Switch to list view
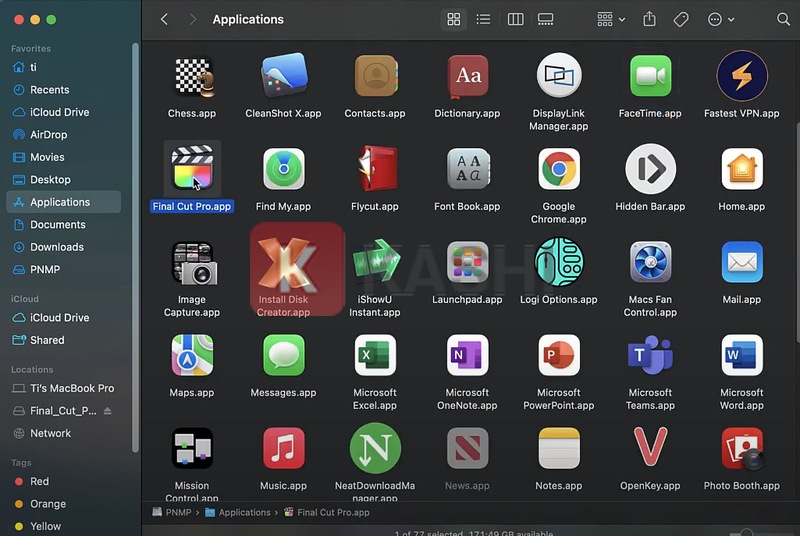The image size is (800, 536). point(483,19)
